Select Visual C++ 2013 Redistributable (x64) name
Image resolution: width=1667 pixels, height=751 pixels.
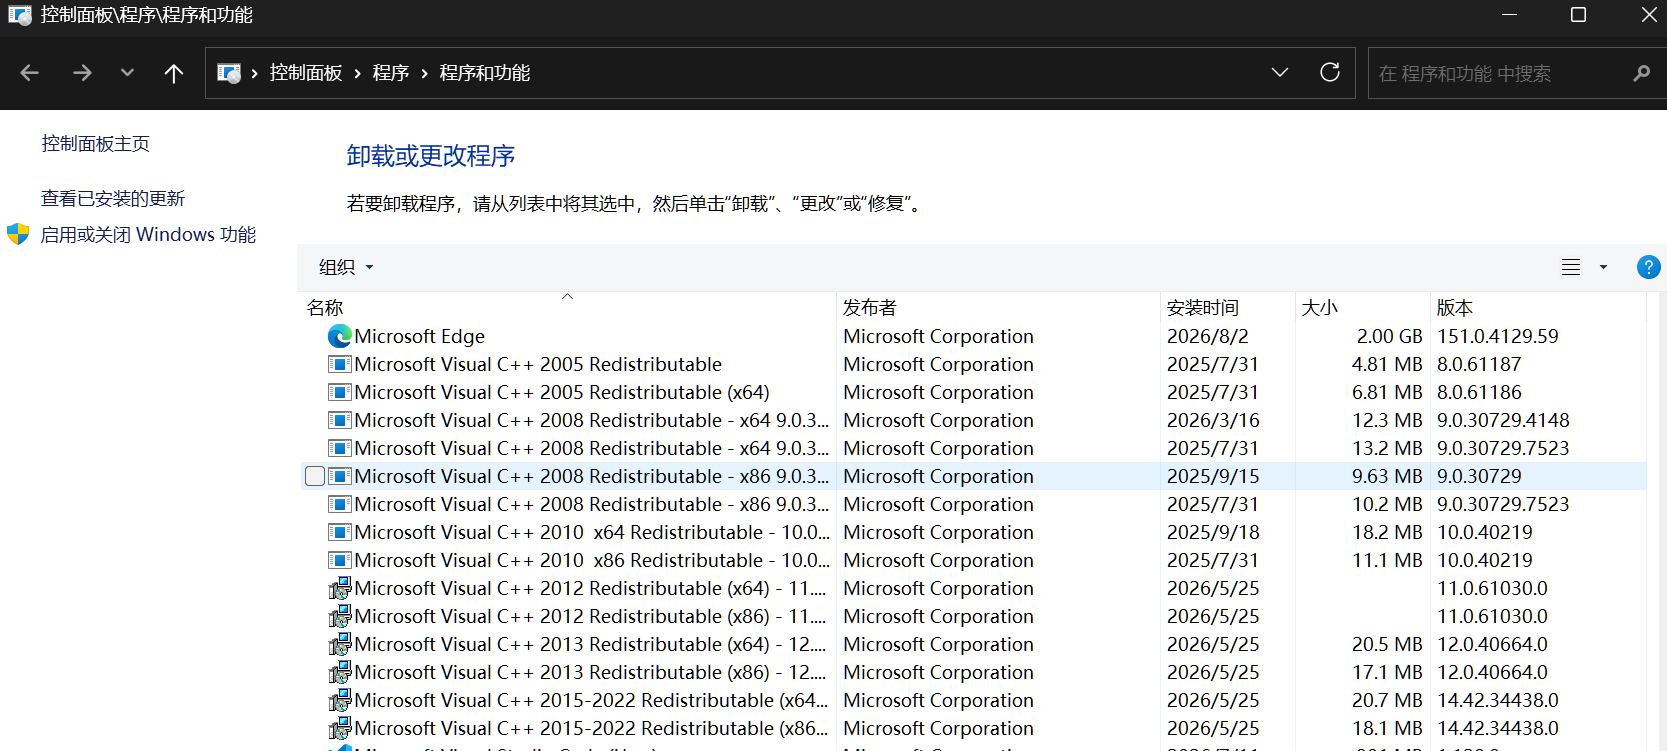tap(590, 645)
